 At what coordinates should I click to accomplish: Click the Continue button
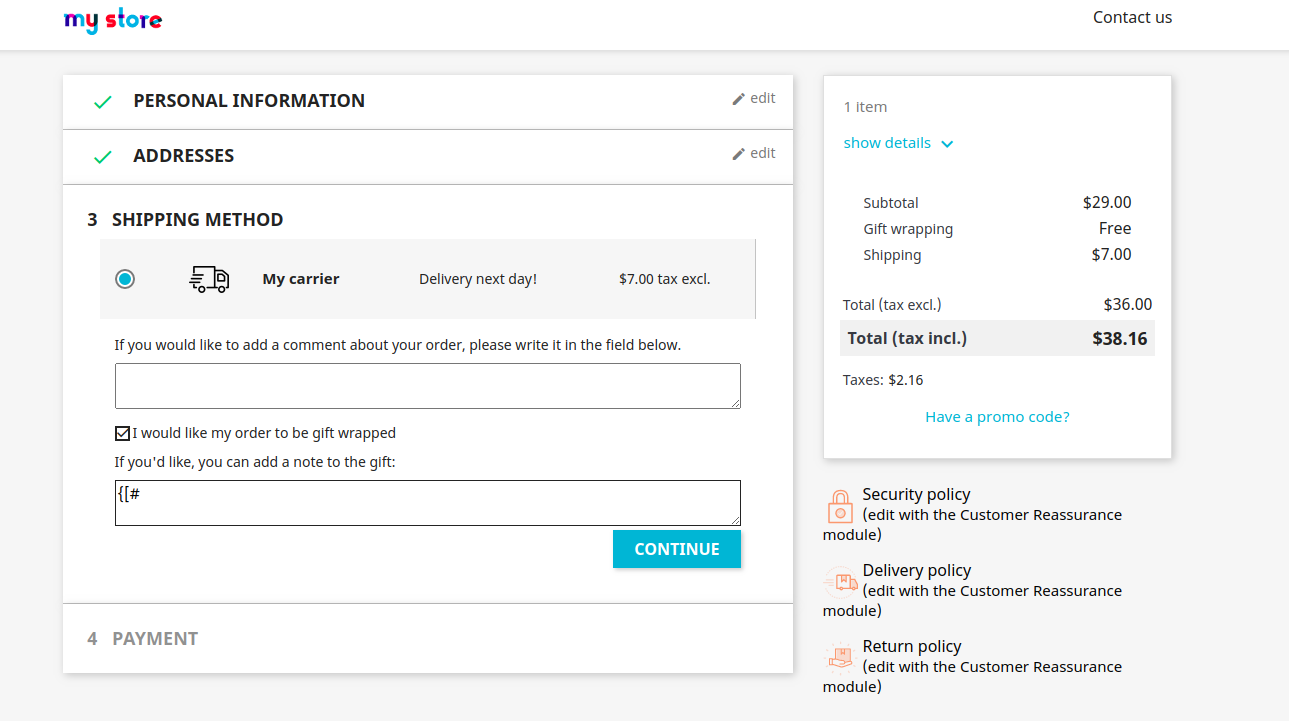(x=677, y=549)
